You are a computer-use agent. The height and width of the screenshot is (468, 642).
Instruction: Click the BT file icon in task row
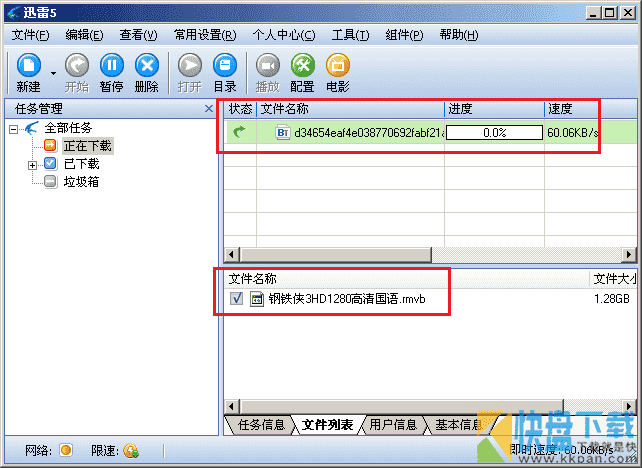(283, 132)
